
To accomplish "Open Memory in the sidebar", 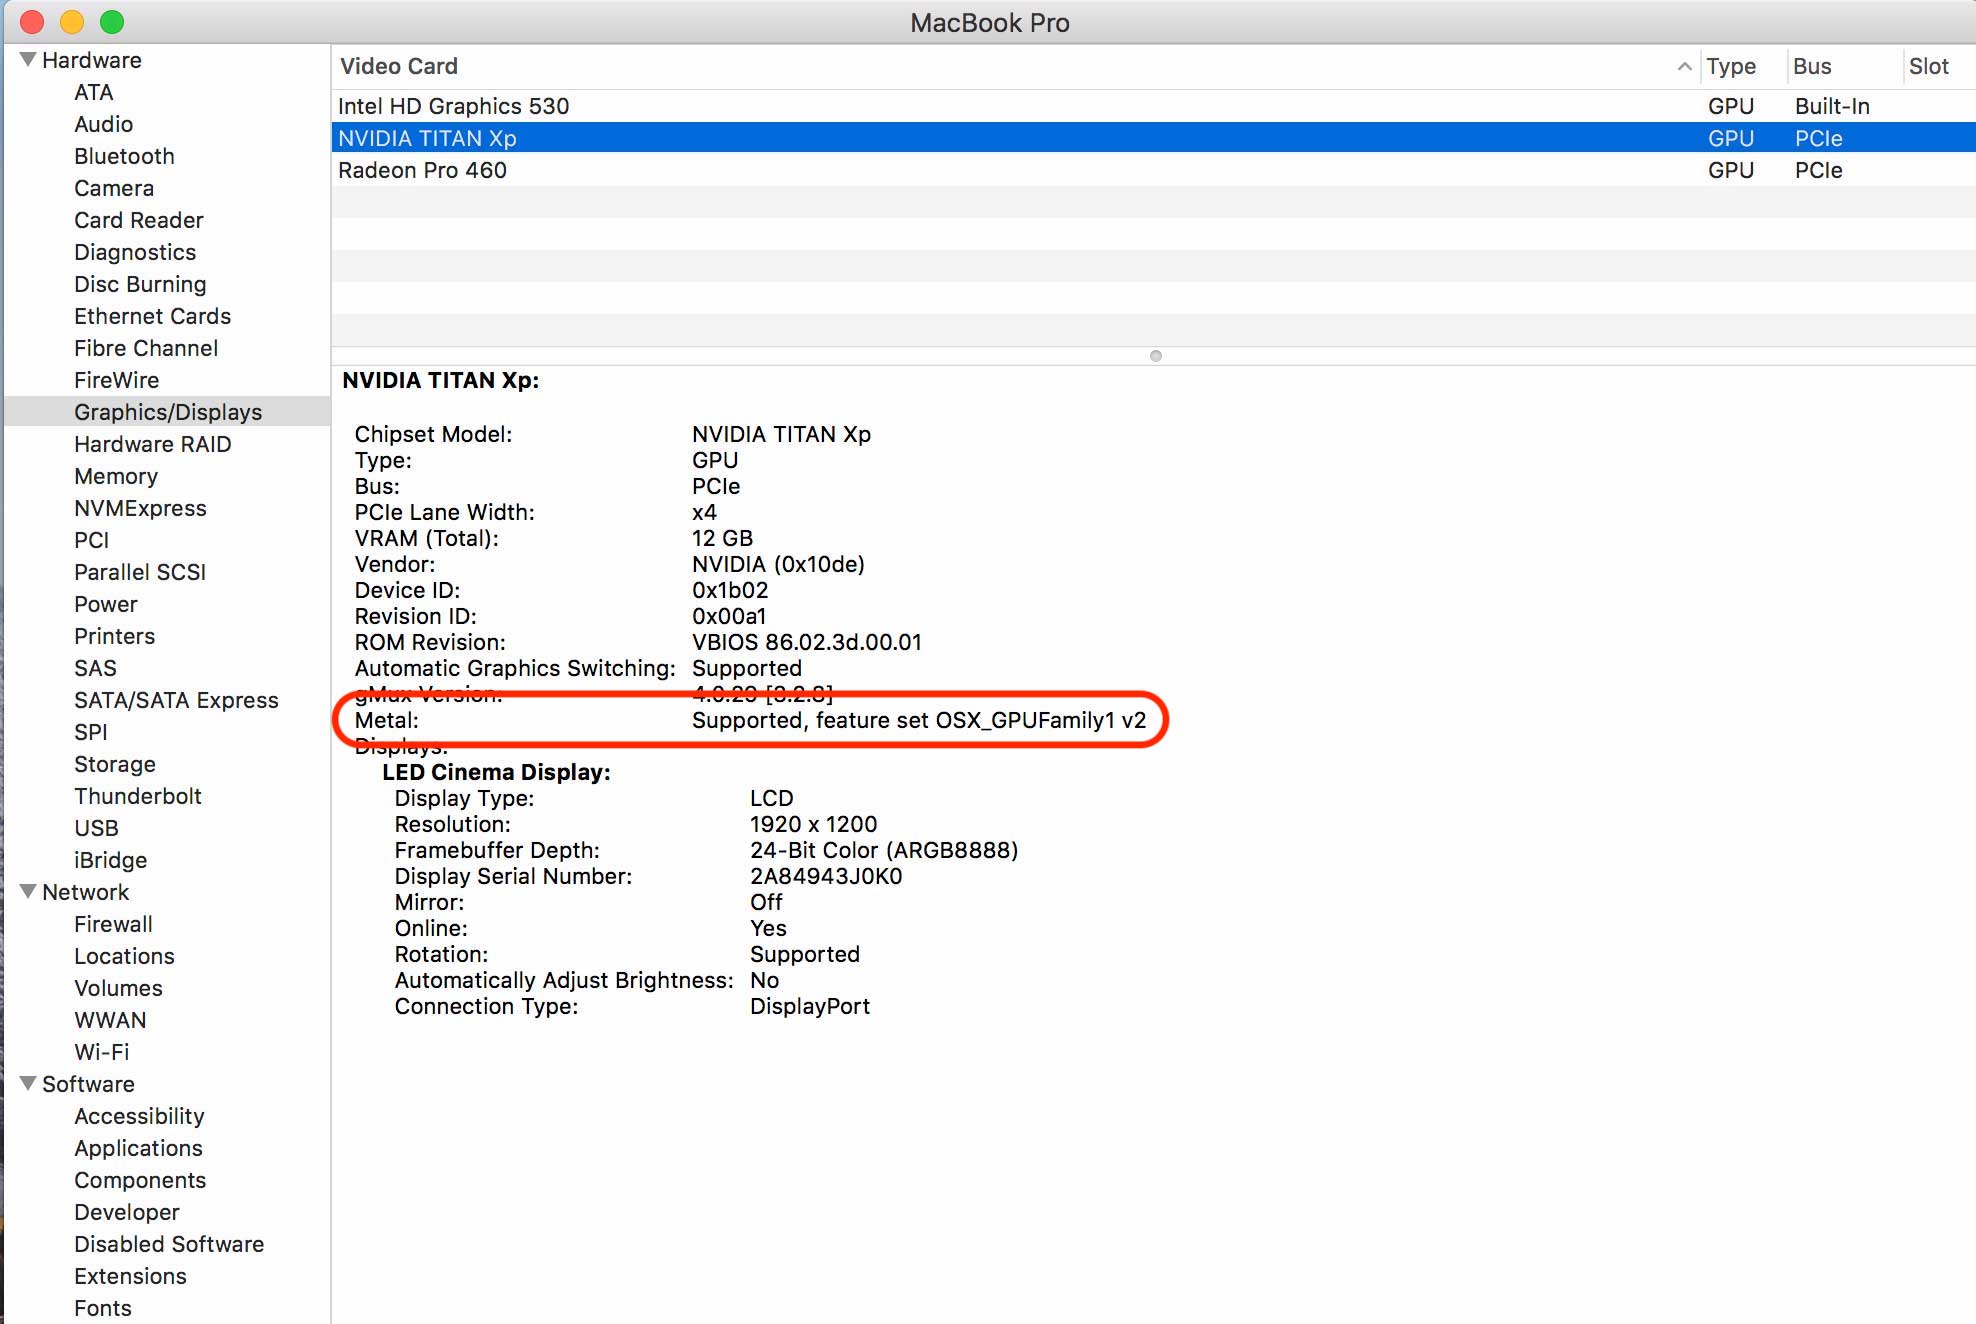I will [x=116, y=476].
